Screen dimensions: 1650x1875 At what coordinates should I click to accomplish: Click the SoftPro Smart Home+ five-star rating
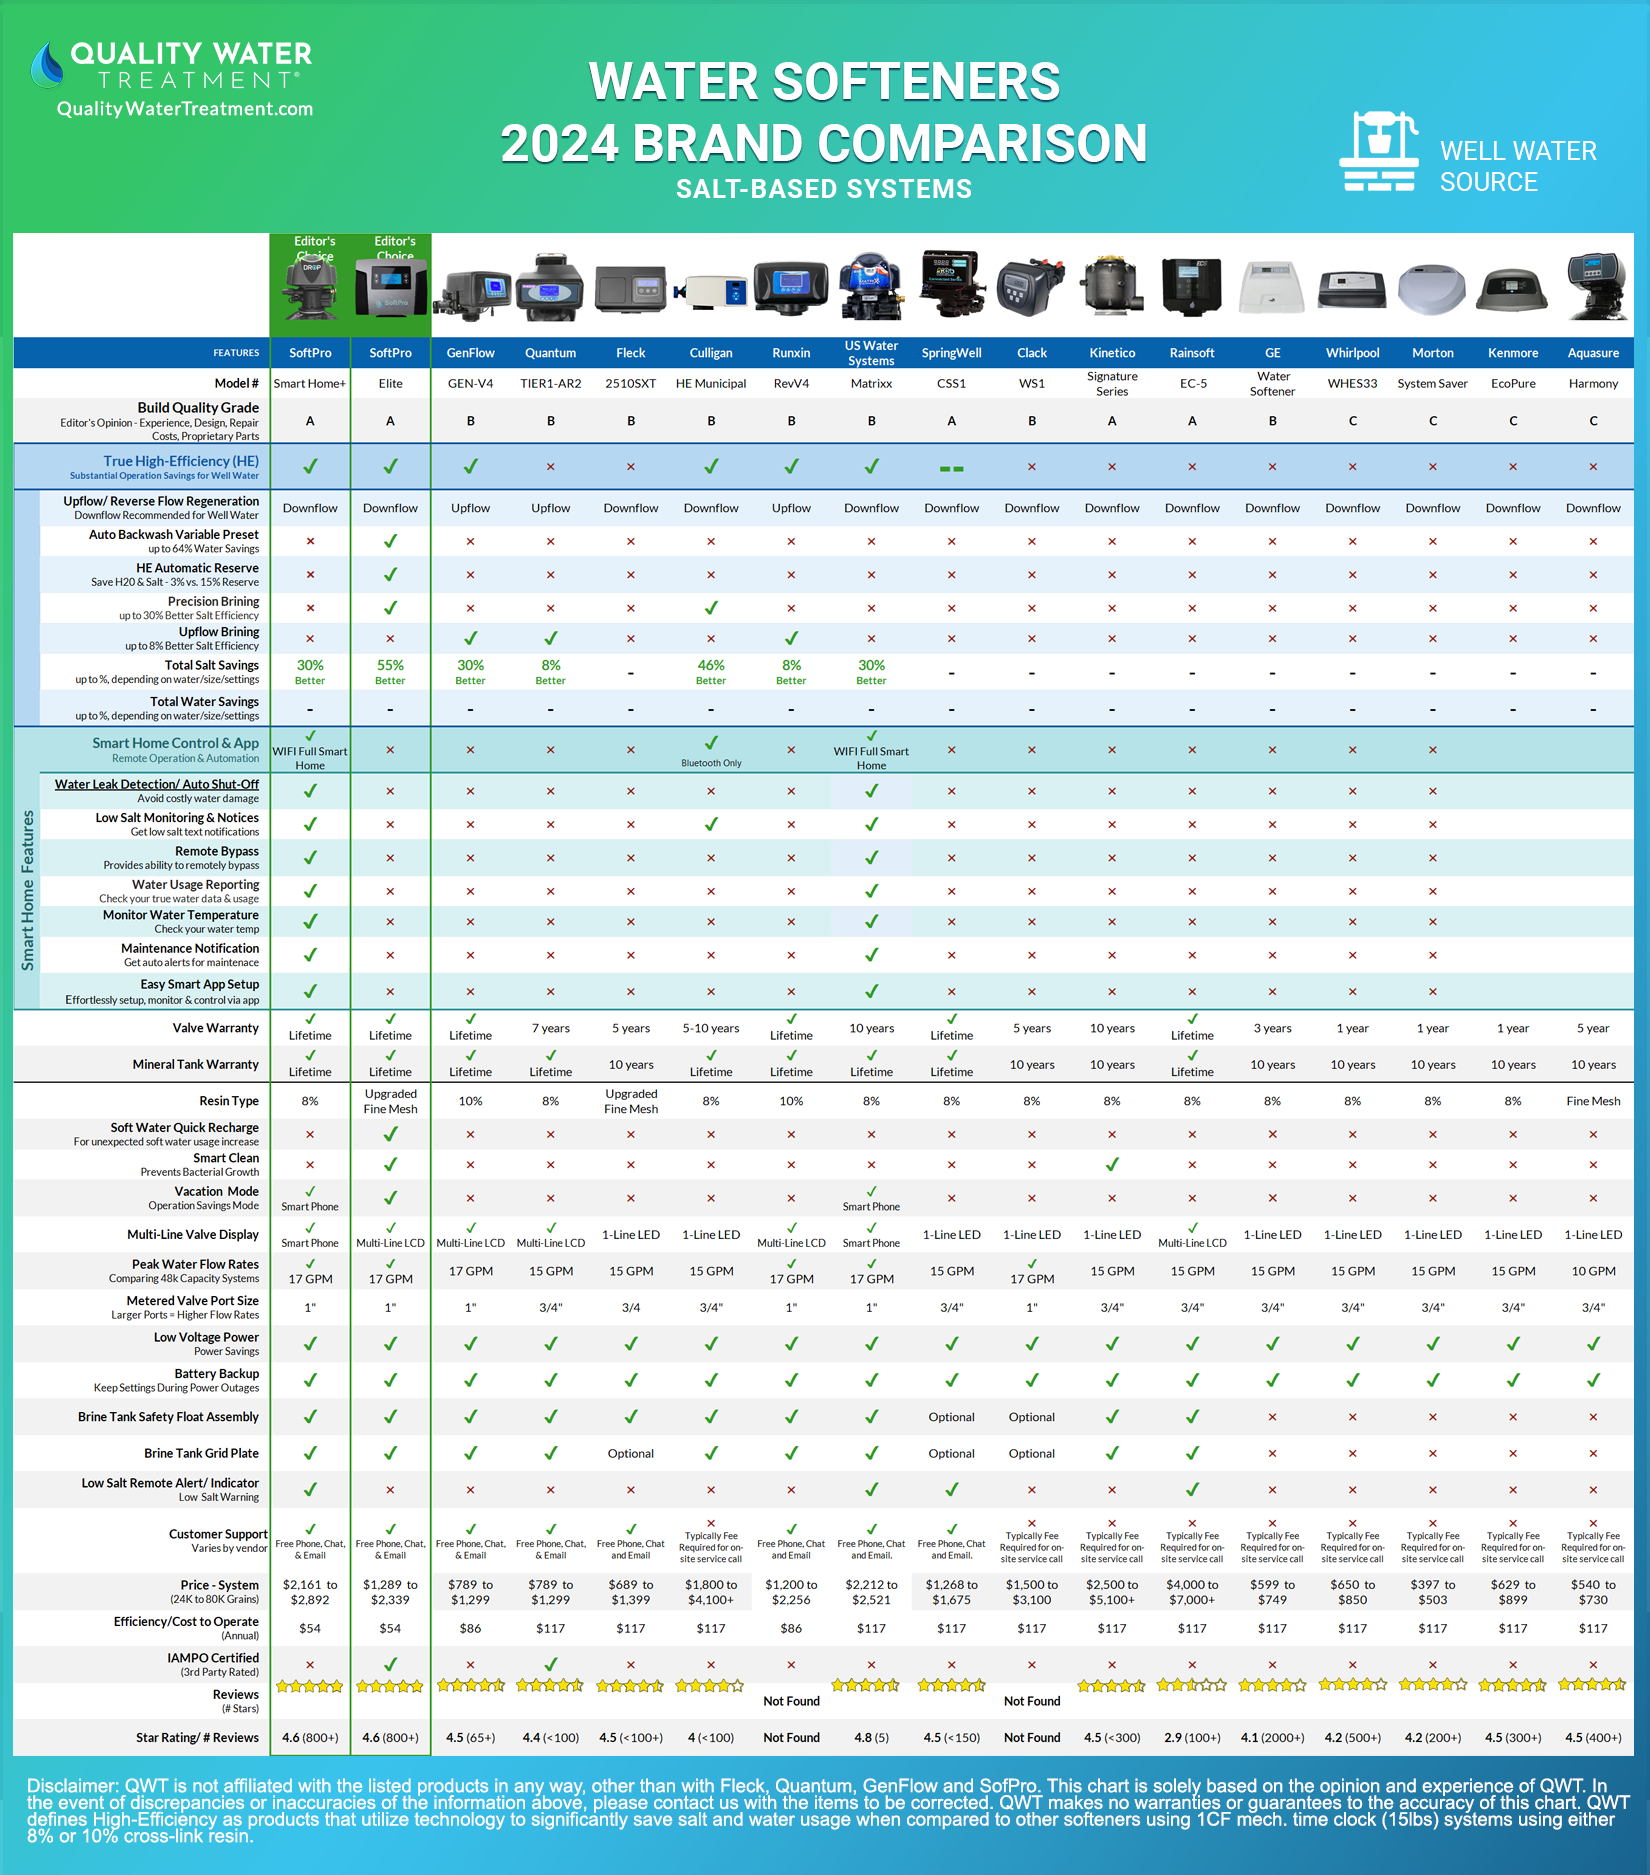point(310,1686)
